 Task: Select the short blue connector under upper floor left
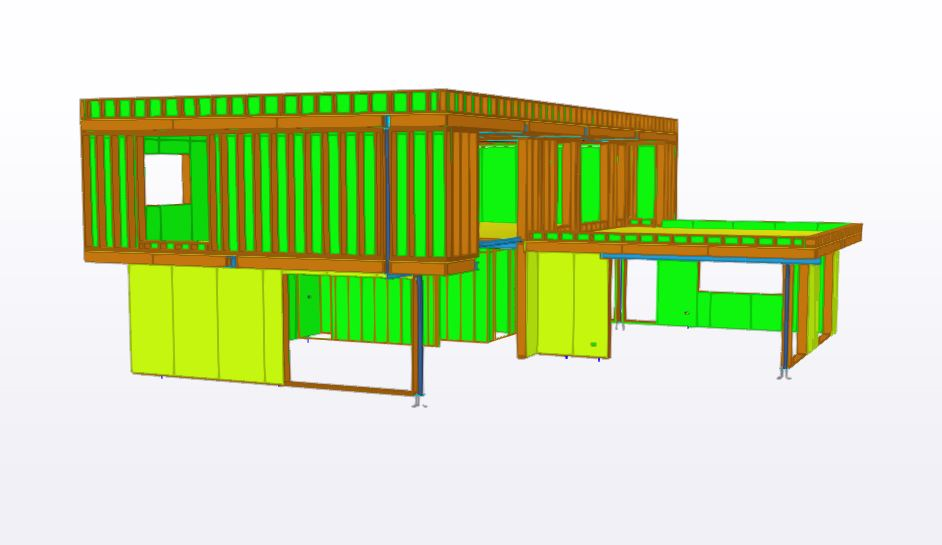[x=231, y=262]
